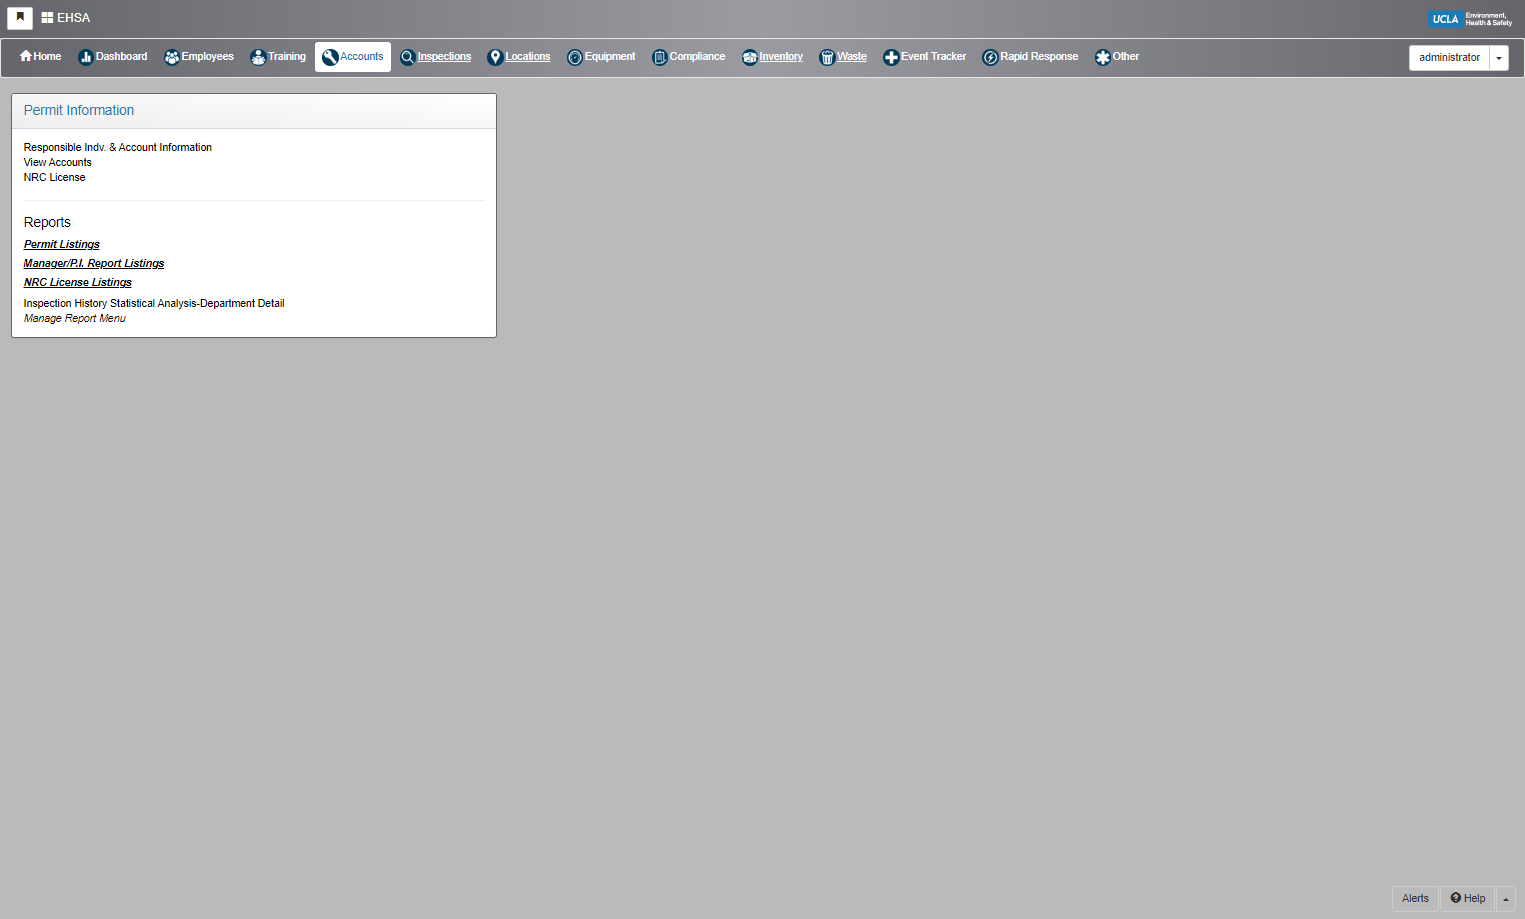Click the Home house icon

[x=26, y=56]
